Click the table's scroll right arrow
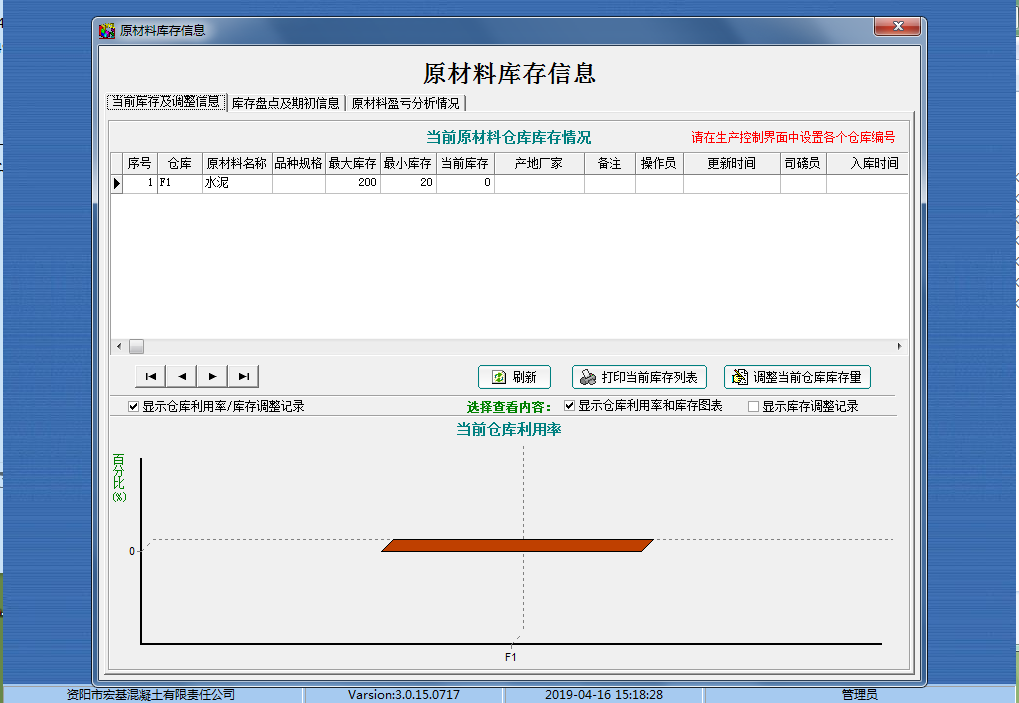Screen dimensions: 1019x703 (x=899, y=346)
